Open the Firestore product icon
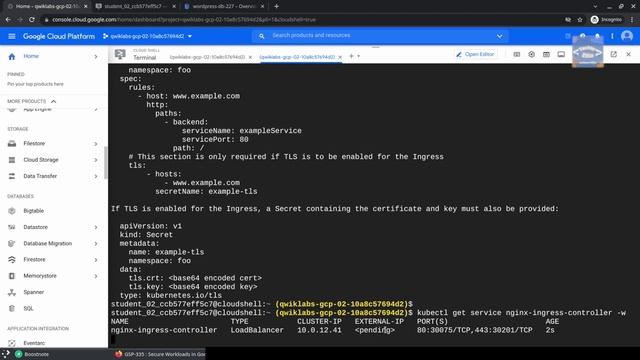Screen dimensions: 640x360 tap(12, 260)
